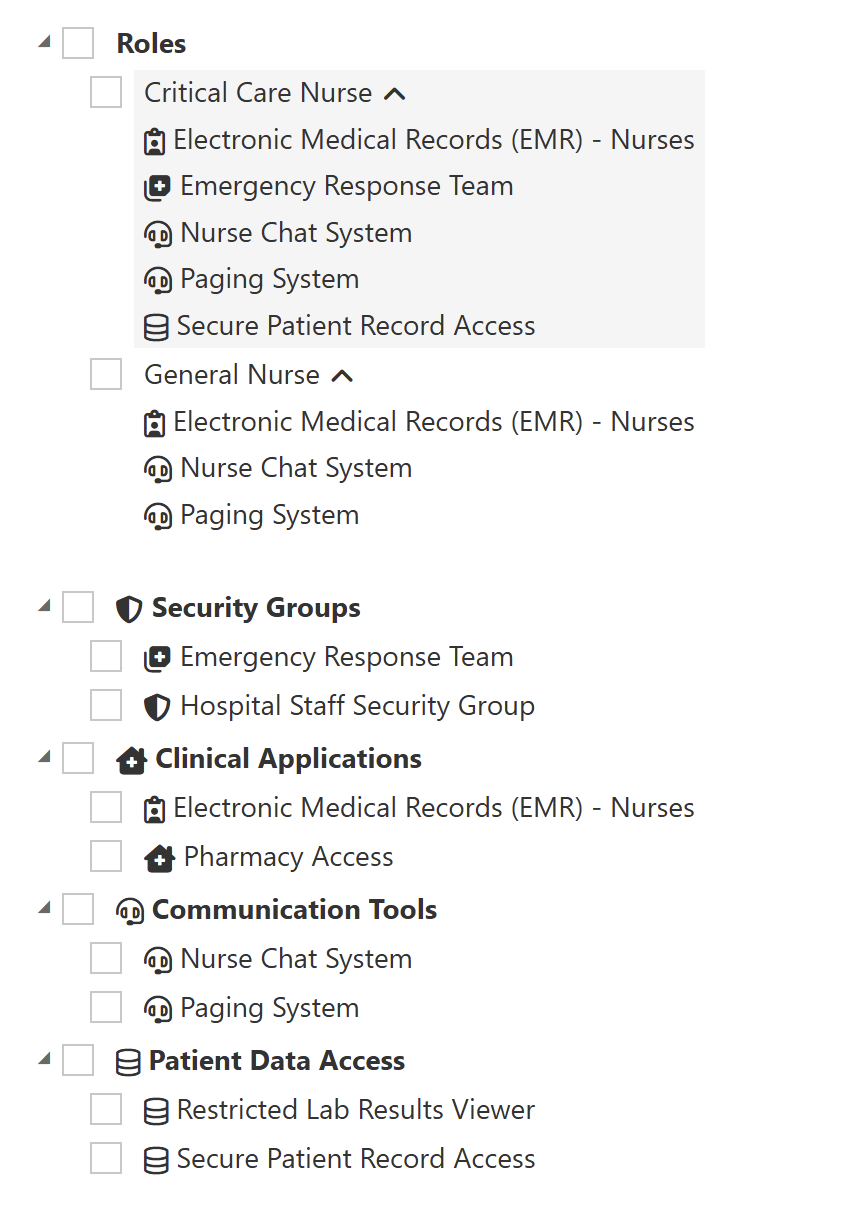Screen dimensions: 860x1220
Task: Check the Critical Care Nurse role checkbox
Action: click(x=106, y=93)
